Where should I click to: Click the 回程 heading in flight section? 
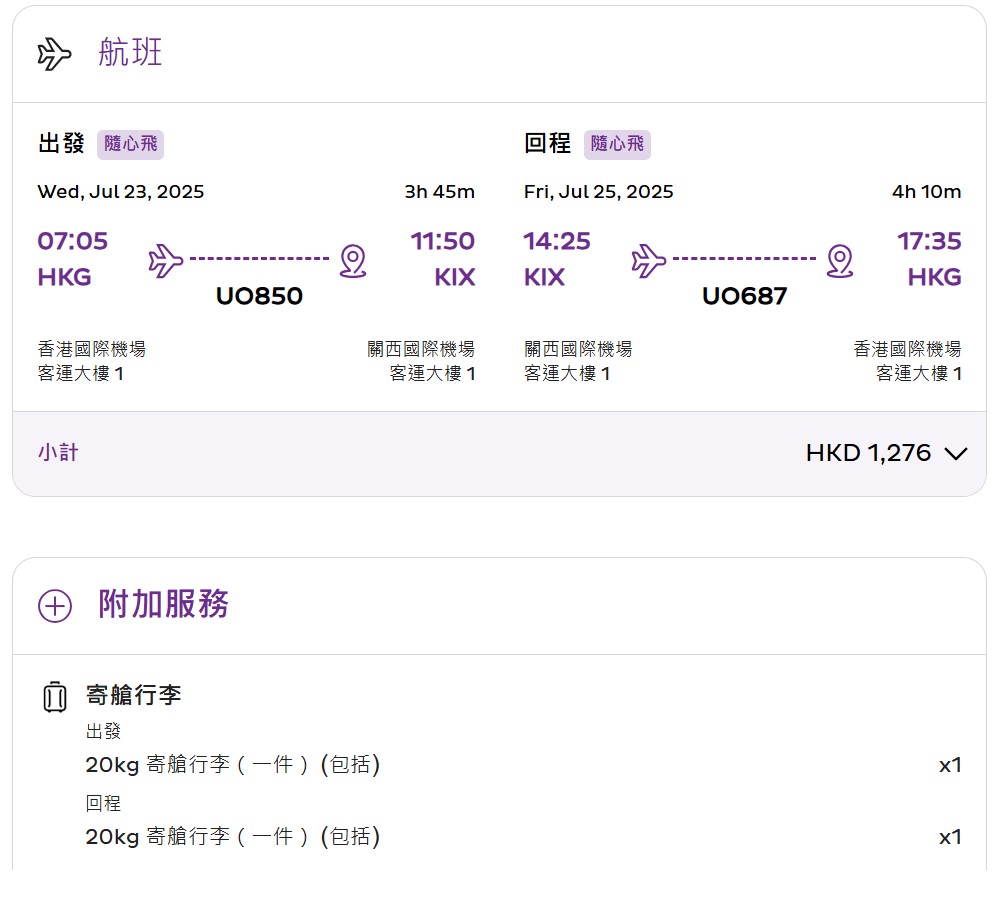pos(547,144)
